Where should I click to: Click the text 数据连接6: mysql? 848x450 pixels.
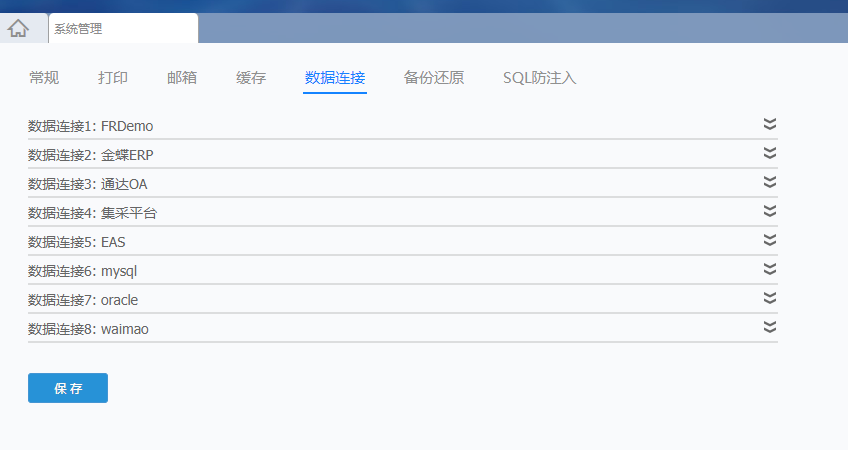tap(83, 271)
